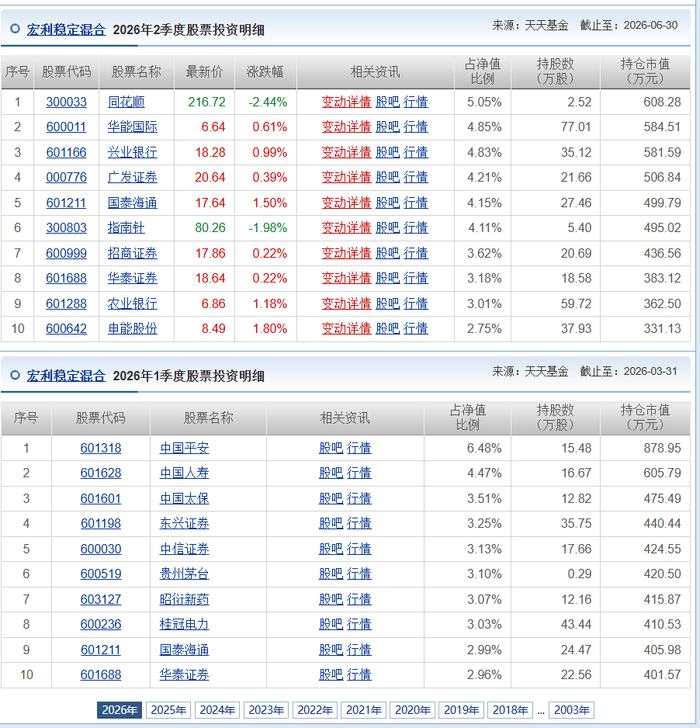Viewport: 700px width, 728px height.
Task: Open 行情 for 兴业银行
Action: pyautogui.click(x=415, y=153)
